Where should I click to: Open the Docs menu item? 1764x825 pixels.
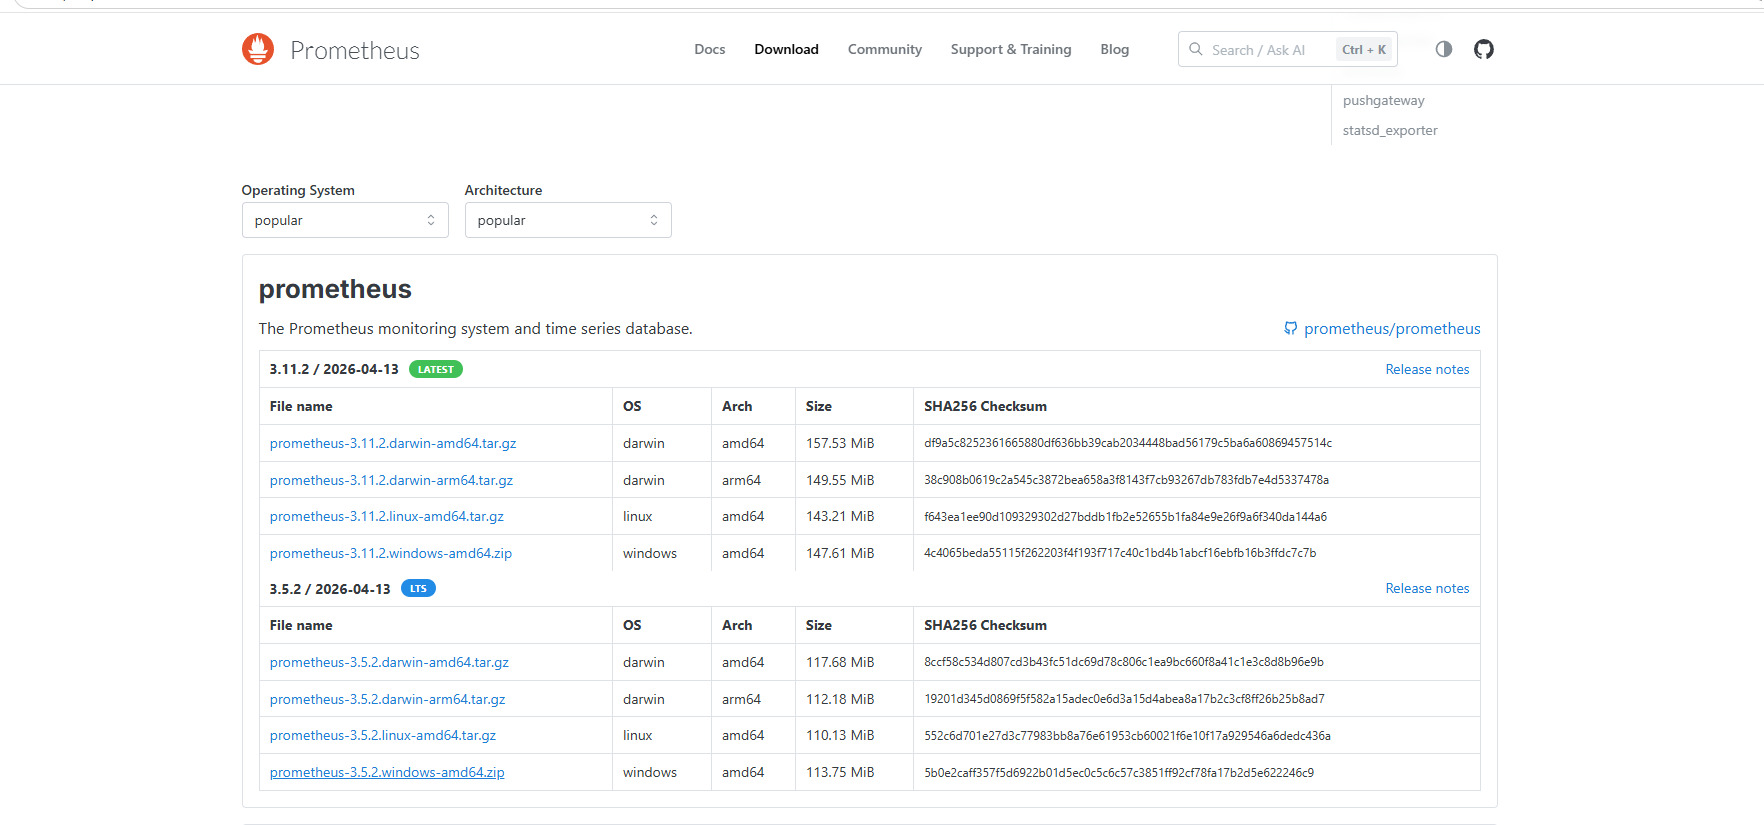(710, 49)
